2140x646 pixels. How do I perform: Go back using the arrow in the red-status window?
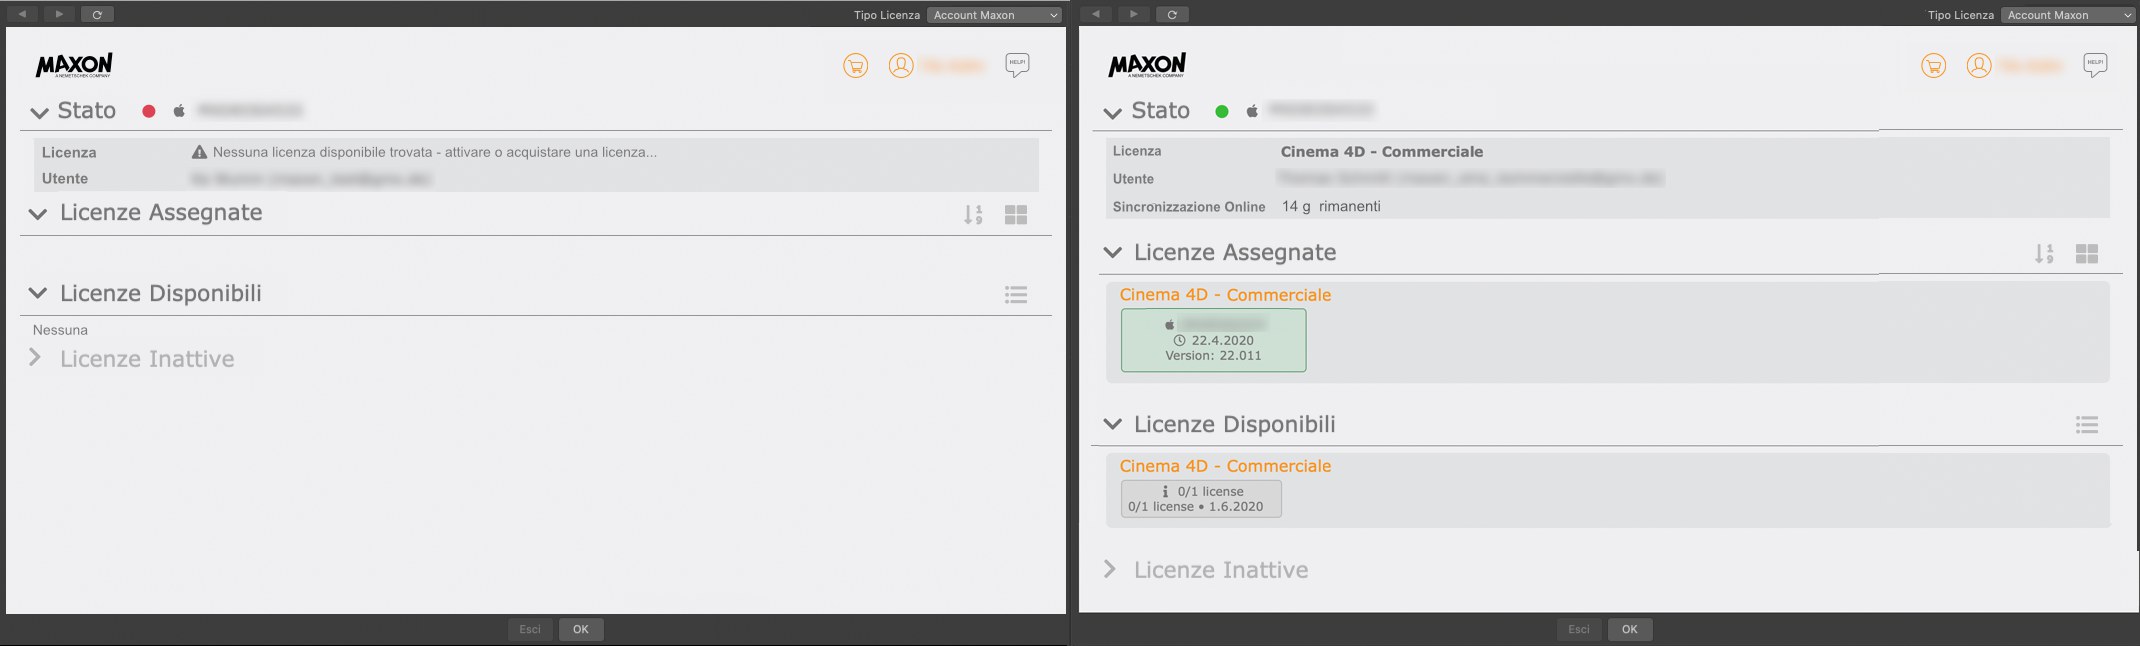[x=22, y=14]
